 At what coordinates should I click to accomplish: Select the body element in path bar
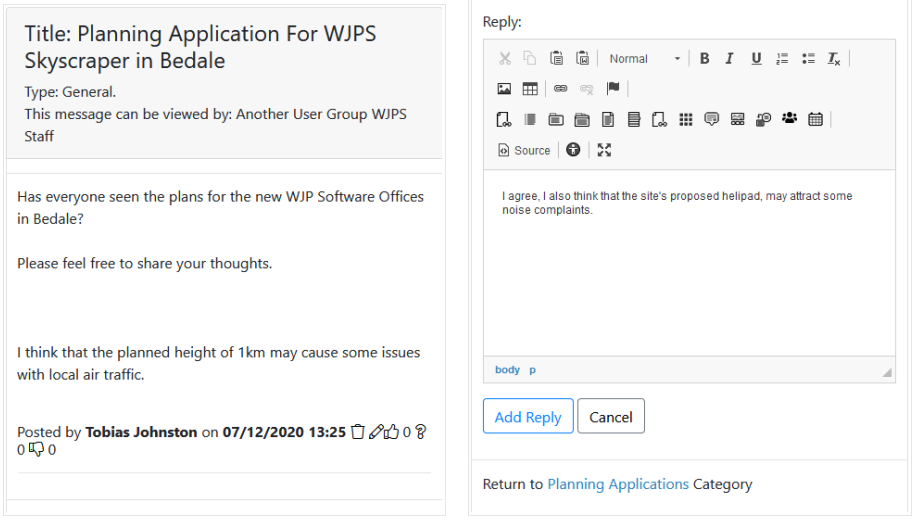click(x=507, y=370)
